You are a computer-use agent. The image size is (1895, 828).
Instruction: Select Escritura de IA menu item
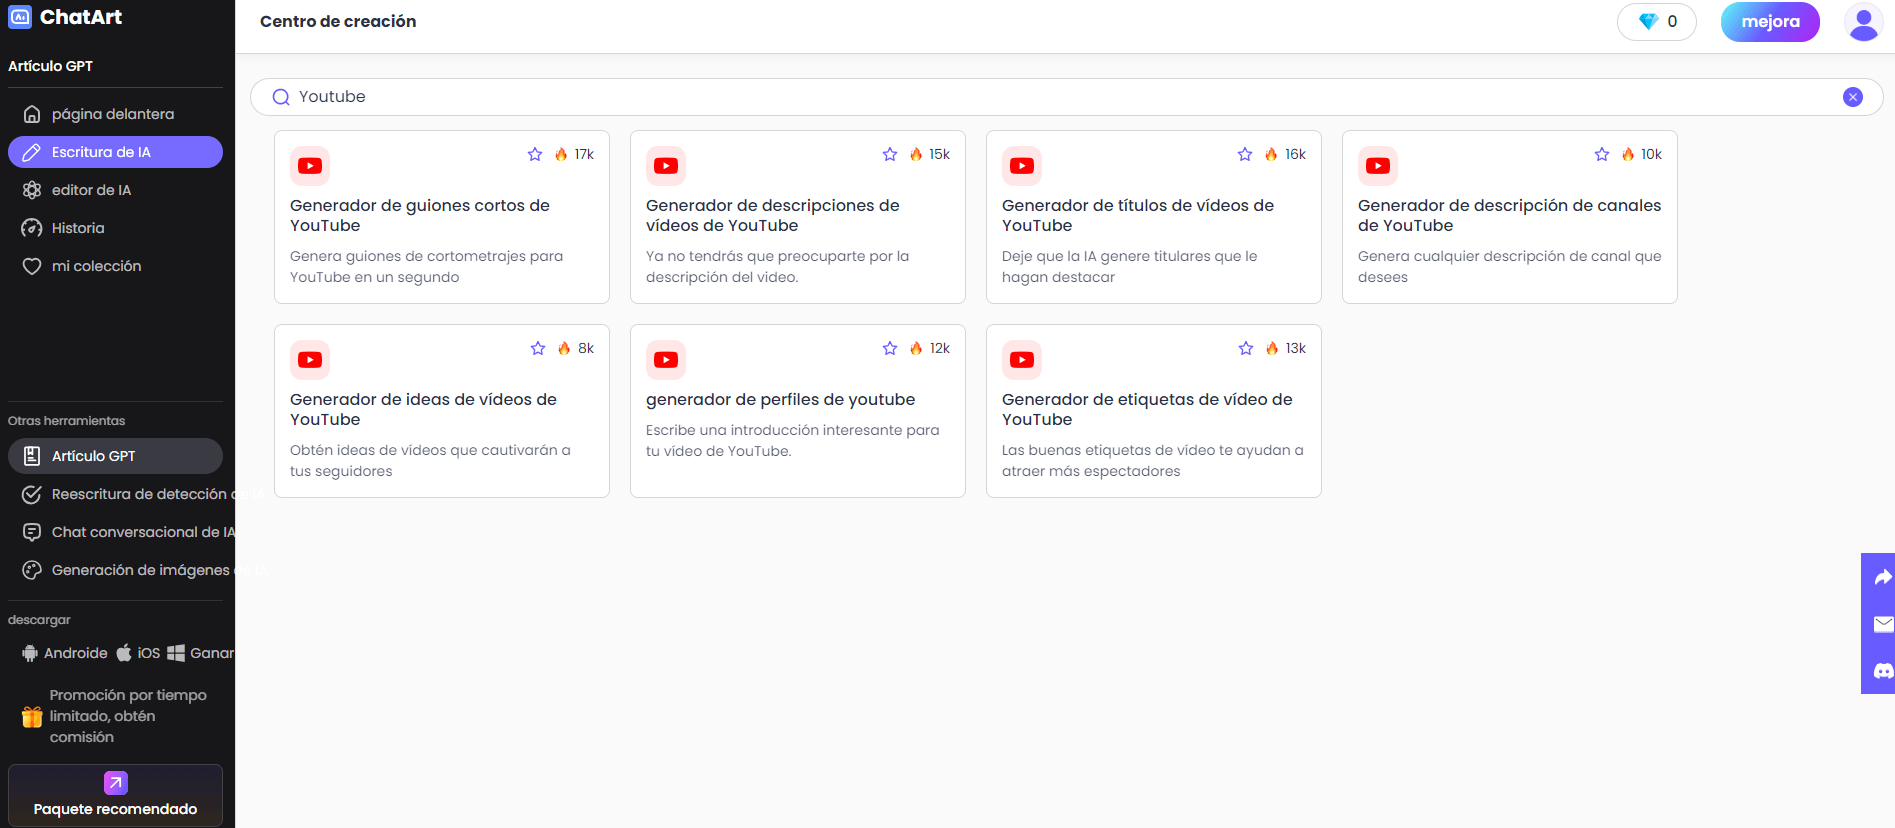pos(115,152)
